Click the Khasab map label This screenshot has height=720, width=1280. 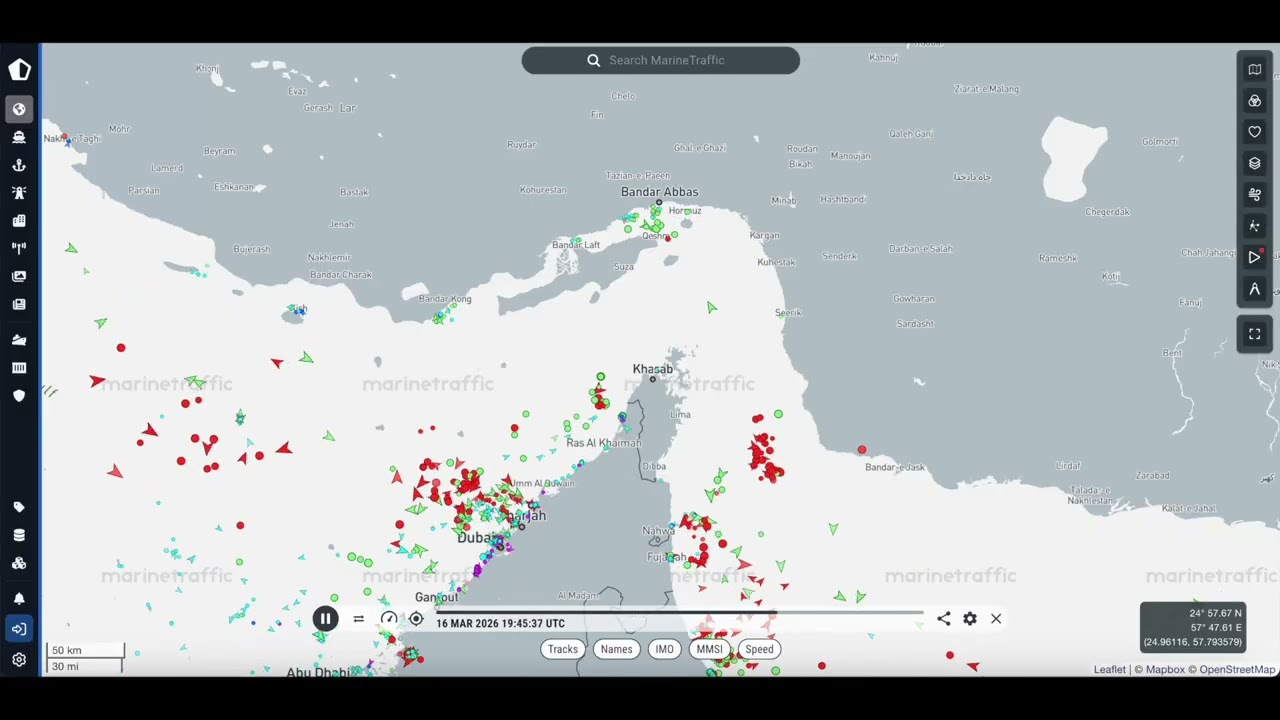tap(652, 369)
